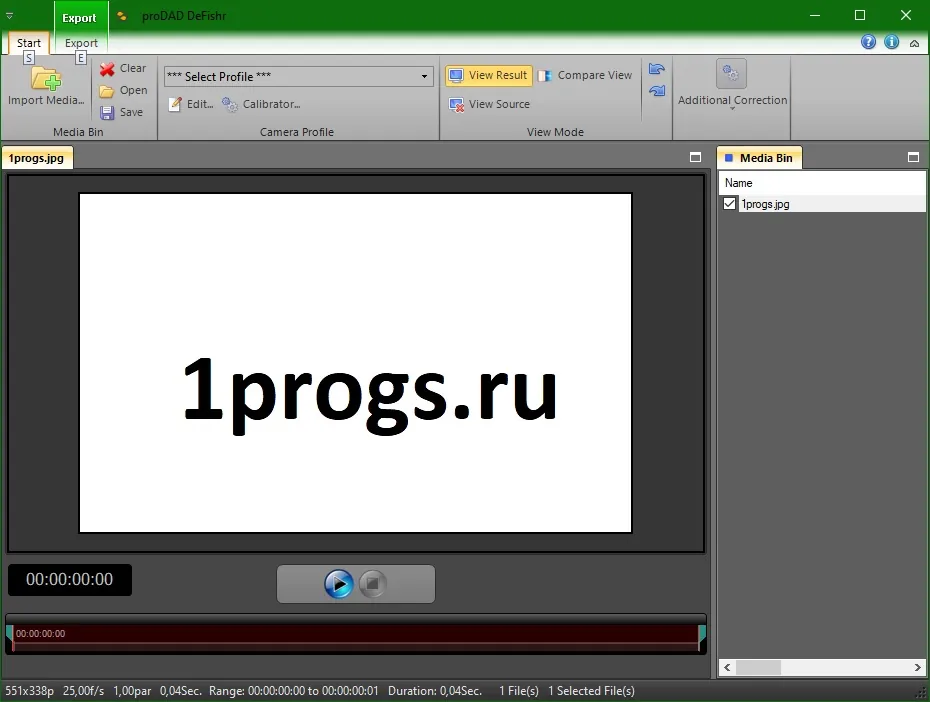Toggle View Result mode
930x702 pixels.
click(489, 75)
